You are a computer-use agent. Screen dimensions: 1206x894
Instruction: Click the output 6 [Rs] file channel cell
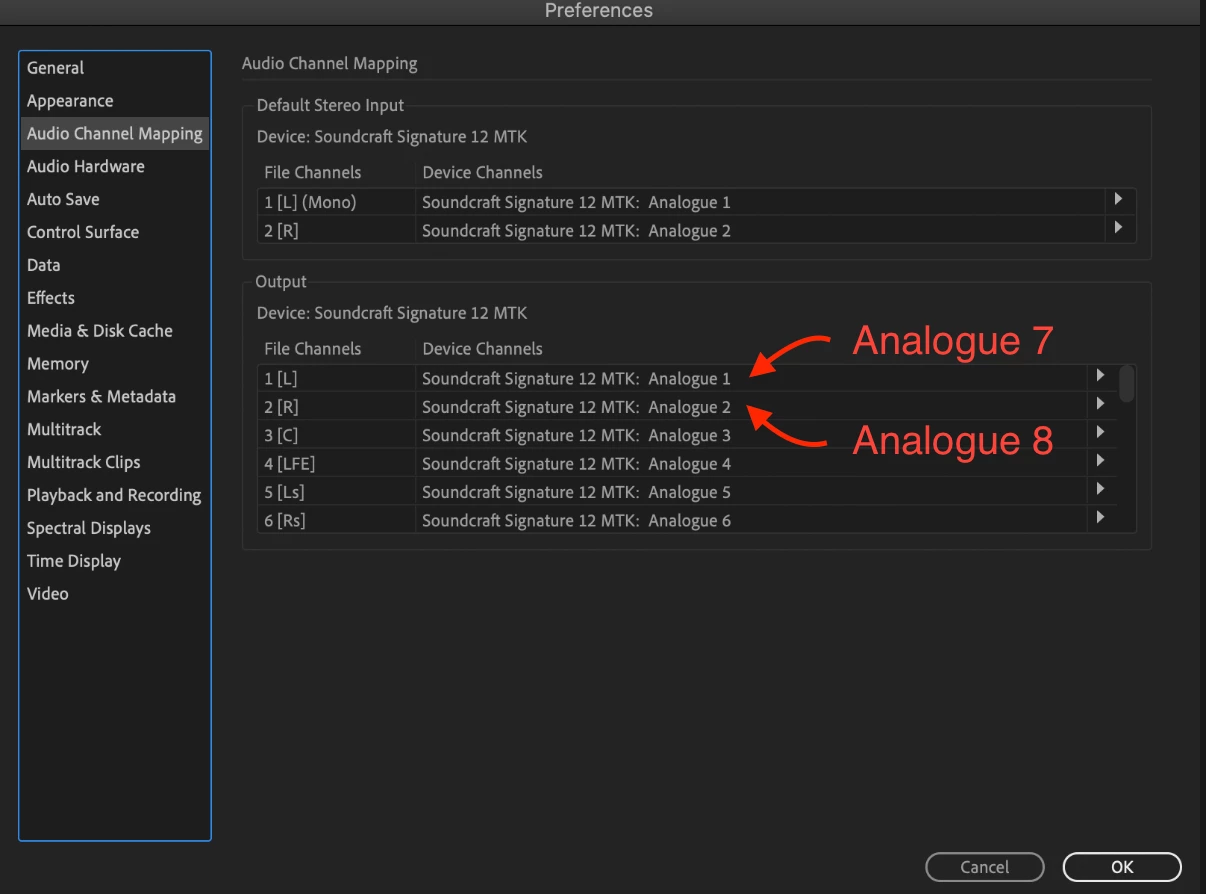tap(336, 520)
